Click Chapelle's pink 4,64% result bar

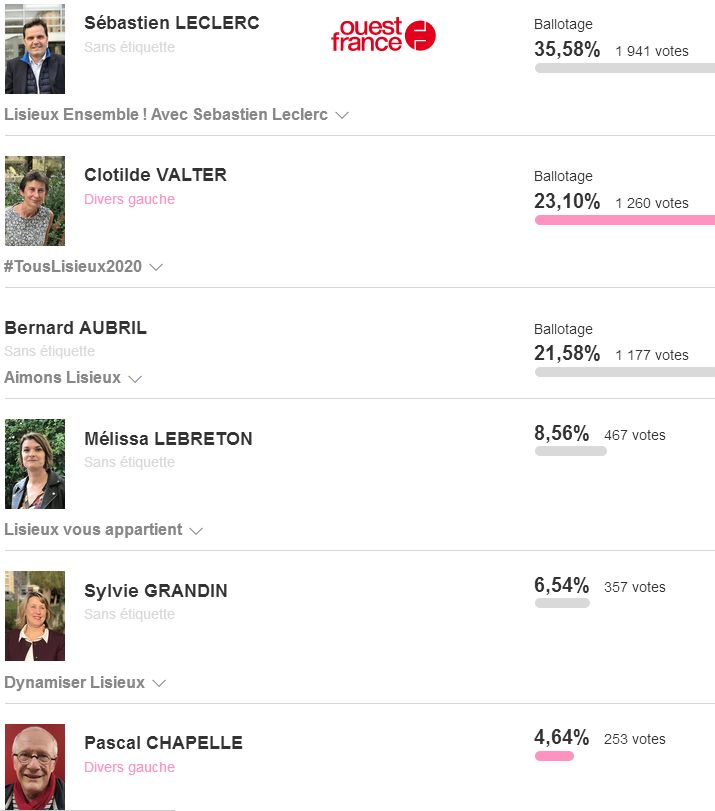[x=554, y=756]
